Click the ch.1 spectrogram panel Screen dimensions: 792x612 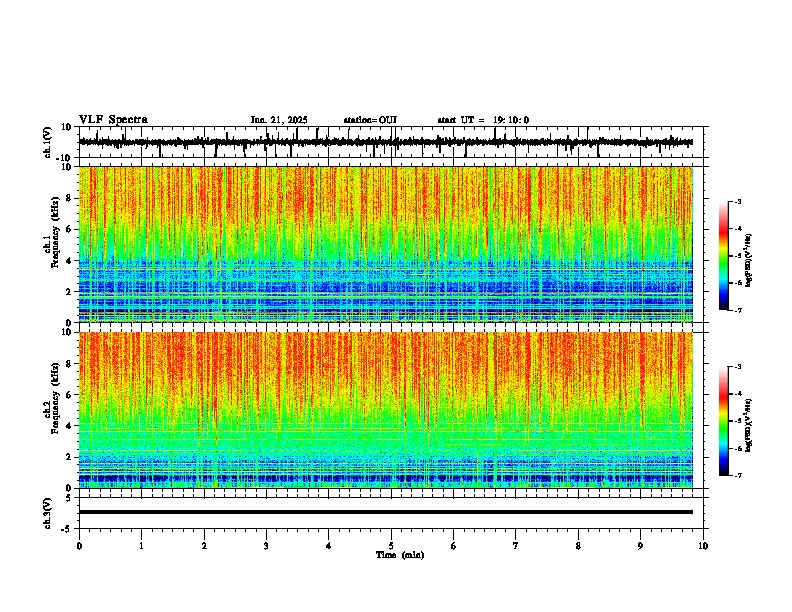coord(386,244)
